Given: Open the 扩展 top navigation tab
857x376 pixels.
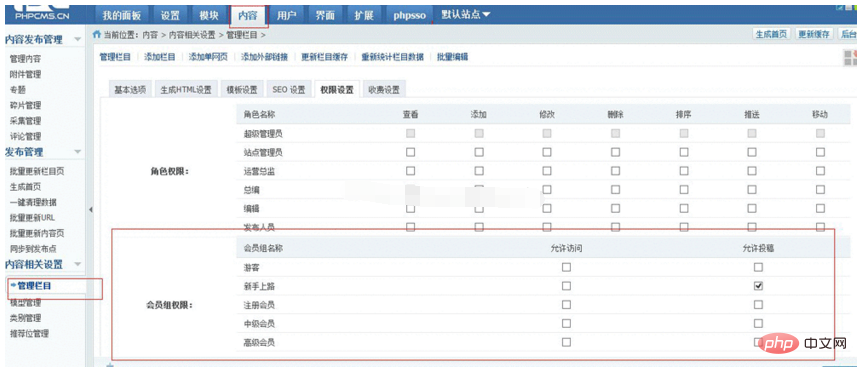Looking at the screenshot, I should (363, 15).
